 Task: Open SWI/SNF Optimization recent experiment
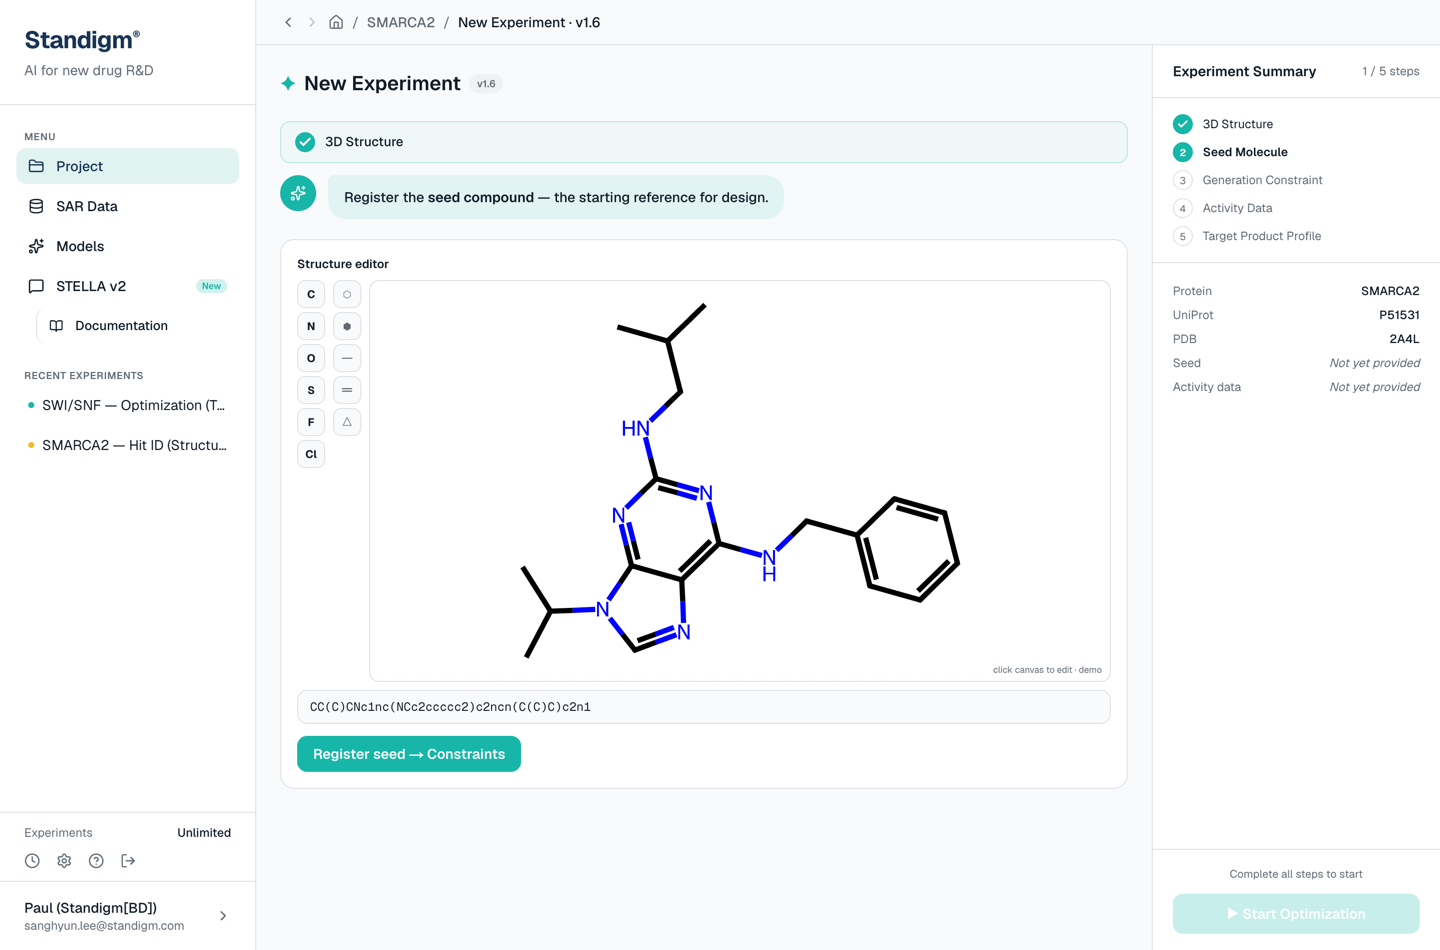pyautogui.click(x=128, y=405)
